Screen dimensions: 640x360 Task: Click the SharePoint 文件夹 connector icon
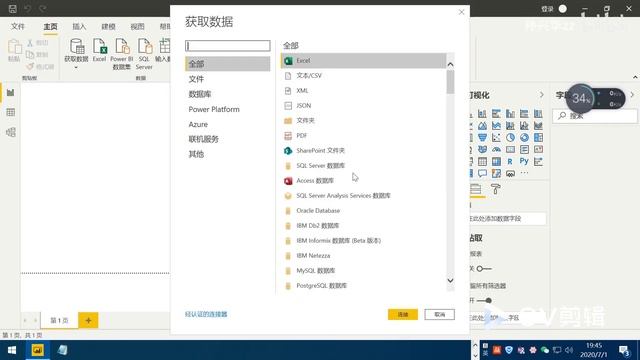coord(288,151)
